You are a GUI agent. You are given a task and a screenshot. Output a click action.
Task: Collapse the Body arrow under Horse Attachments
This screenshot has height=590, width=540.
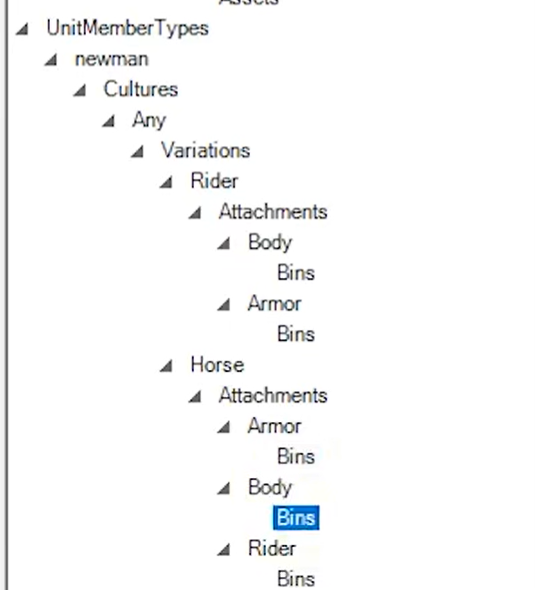click(224, 488)
